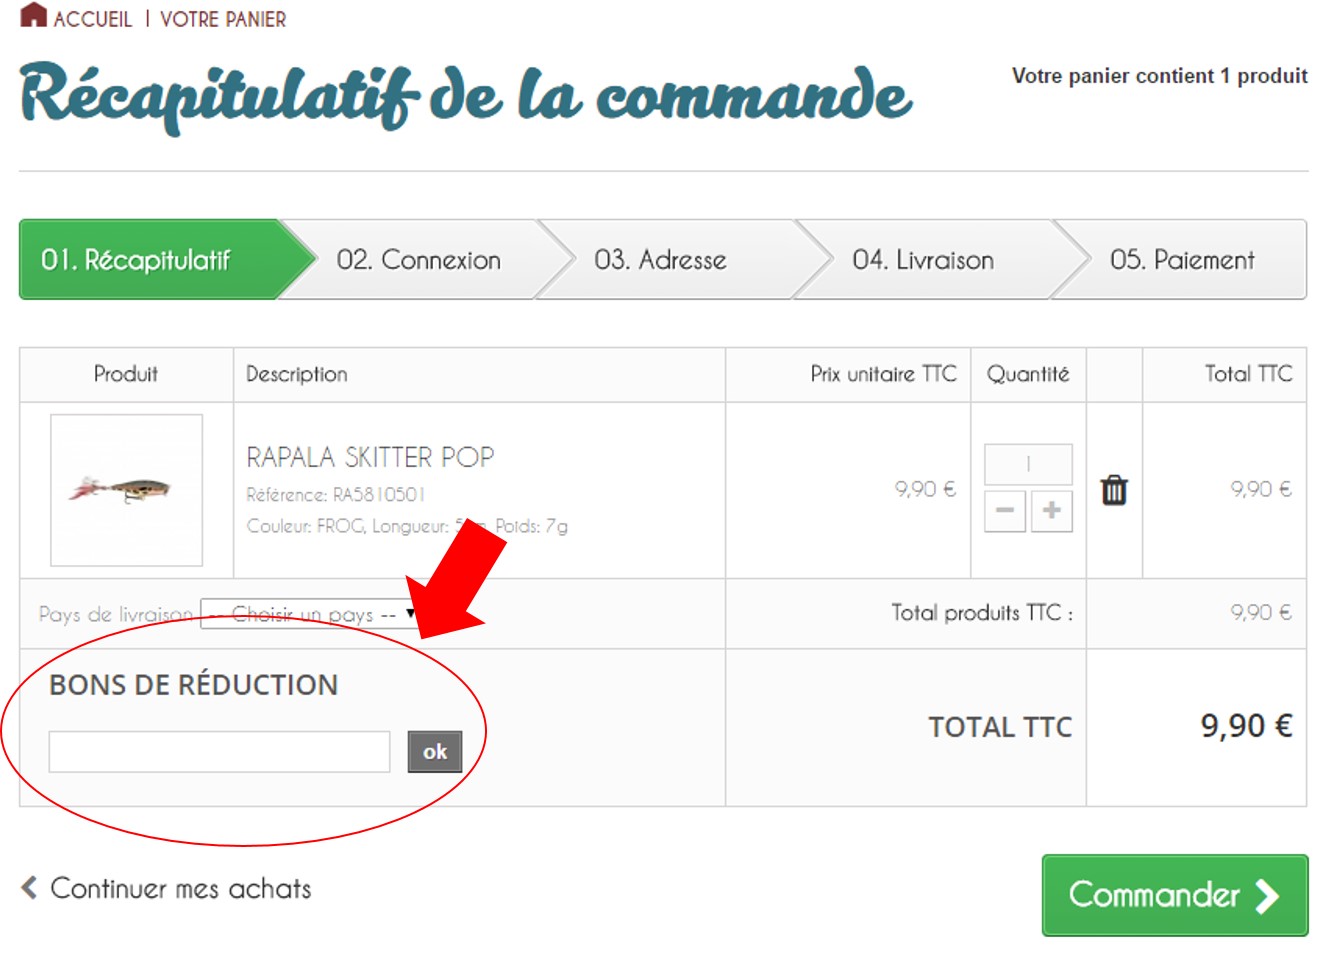Click the product quantity input field
Viewport: 1329px width, 958px height.
click(1027, 464)
